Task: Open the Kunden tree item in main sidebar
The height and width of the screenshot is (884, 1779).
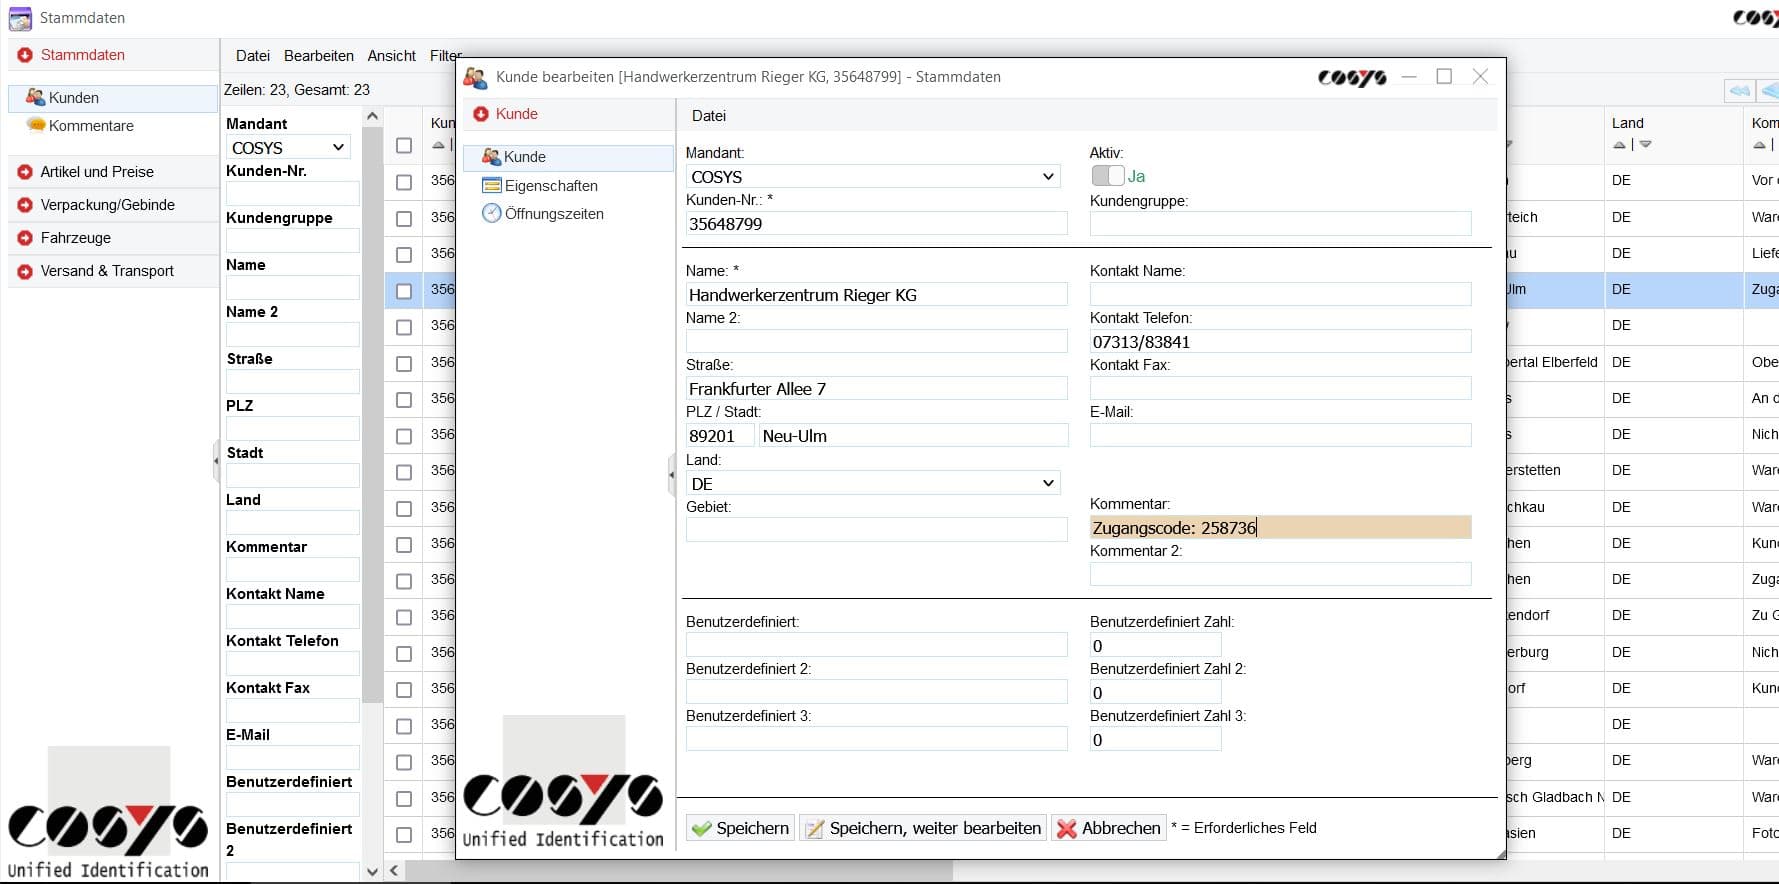Action: click(x=113, y=98)
